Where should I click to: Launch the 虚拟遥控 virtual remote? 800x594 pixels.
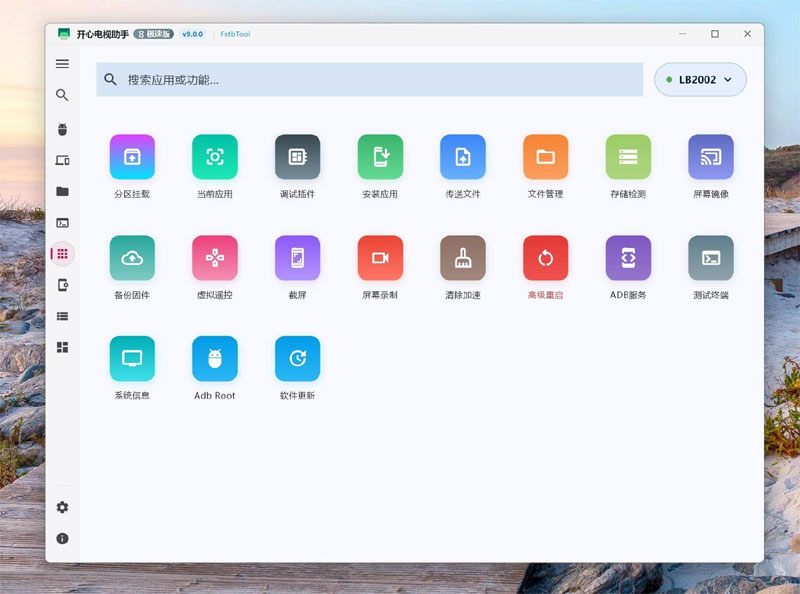(x=215, y=258)
